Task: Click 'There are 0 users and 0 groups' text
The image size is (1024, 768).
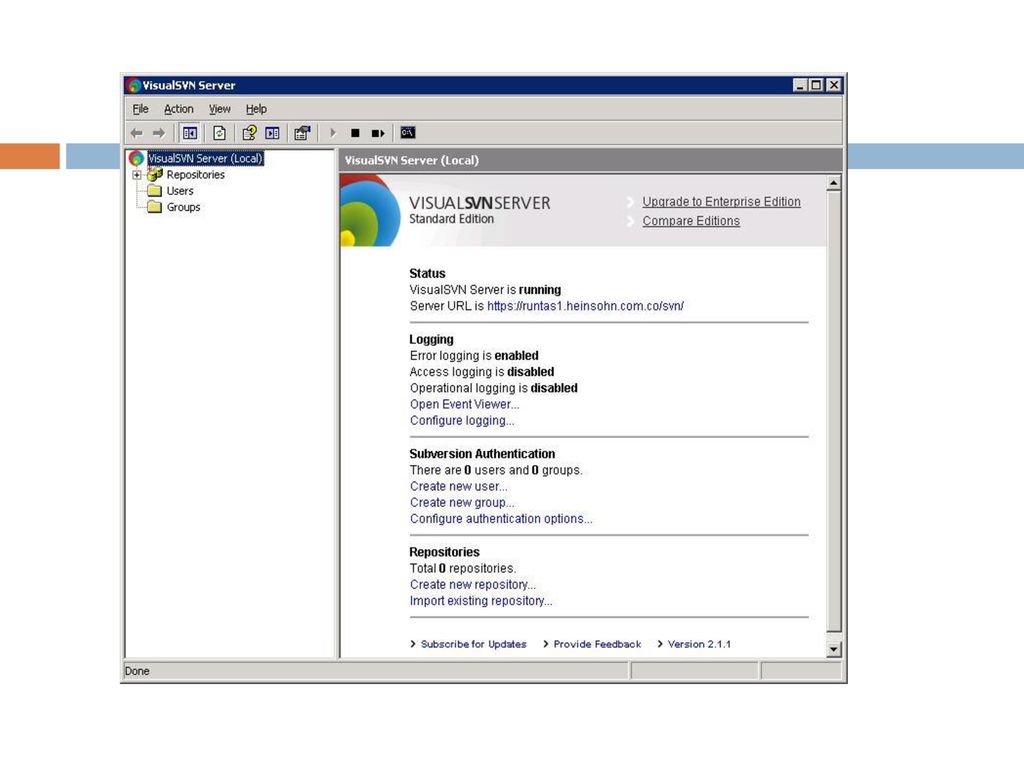Action: click(496, 470)
